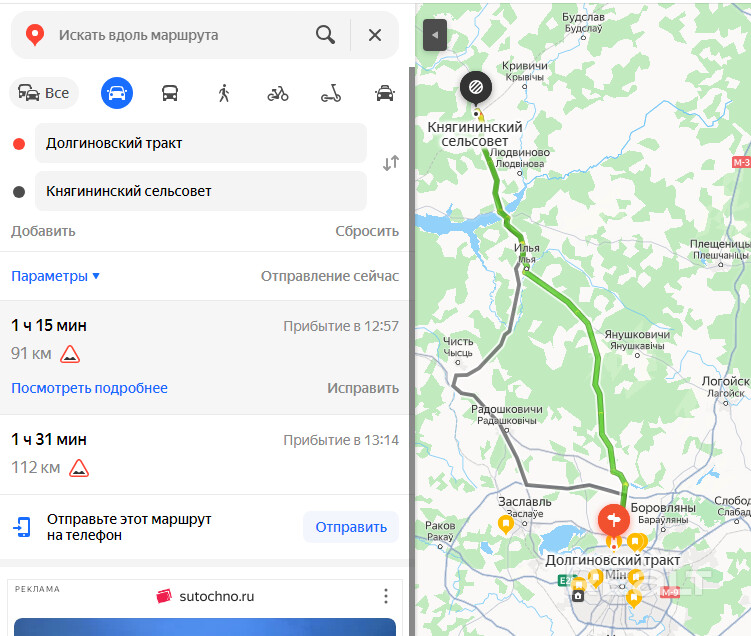Select the 1 ч 31 мин alternative route
This screenshot has height=636, width=751.
tap(205, 454)
